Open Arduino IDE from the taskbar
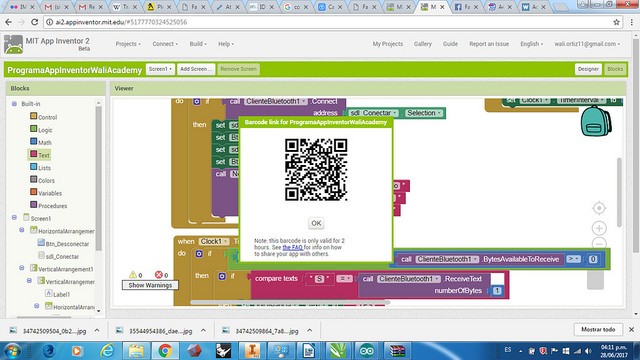This screenshot has height=360, width=640. (367, 351)
